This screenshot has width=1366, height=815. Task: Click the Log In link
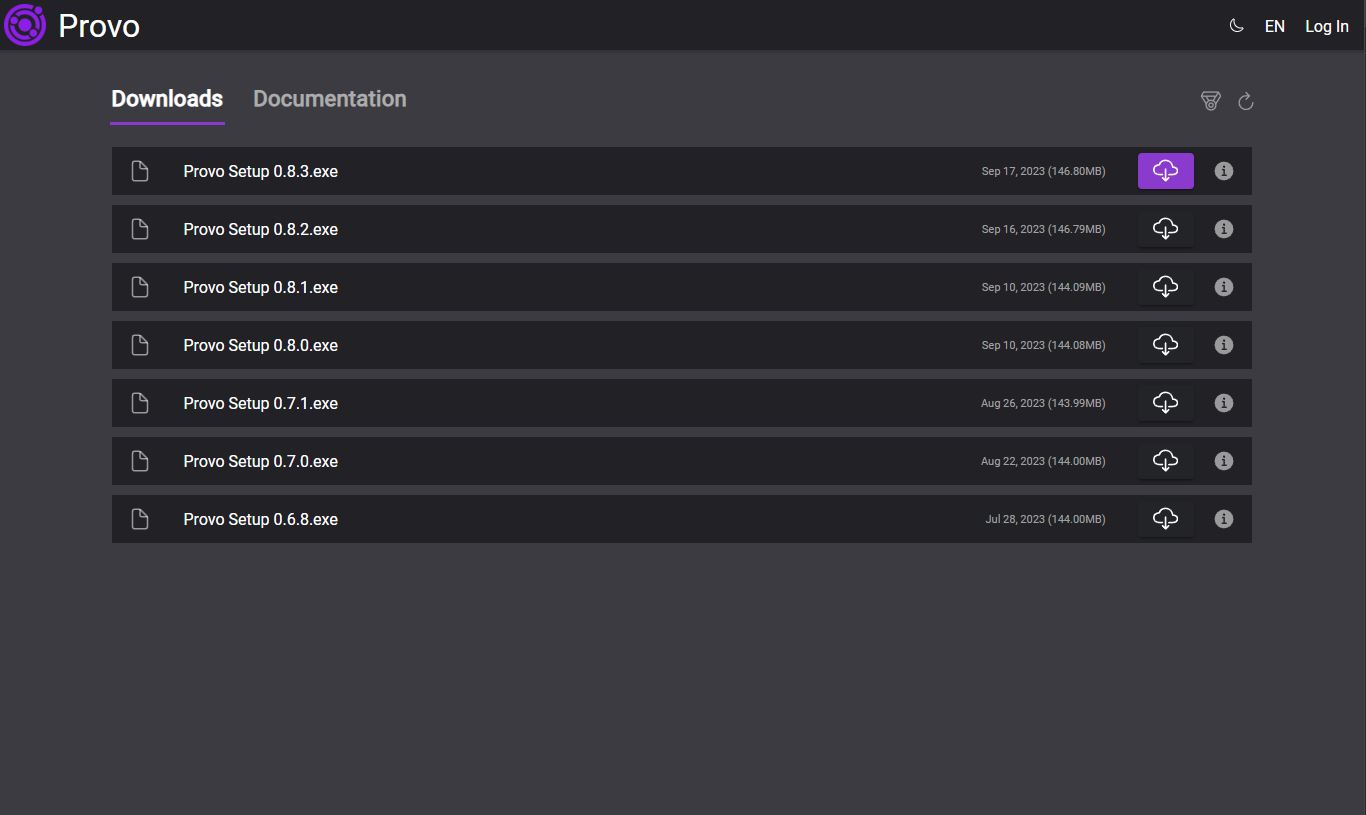(1326, 27)
